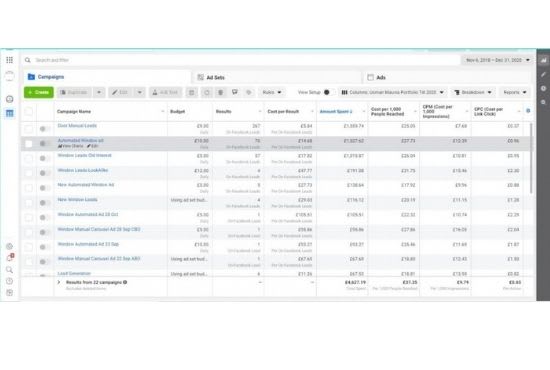
Task: Tick checkbox for Window Leads Old Interest row
Action: pyautogui.click(x=29, y=158)
